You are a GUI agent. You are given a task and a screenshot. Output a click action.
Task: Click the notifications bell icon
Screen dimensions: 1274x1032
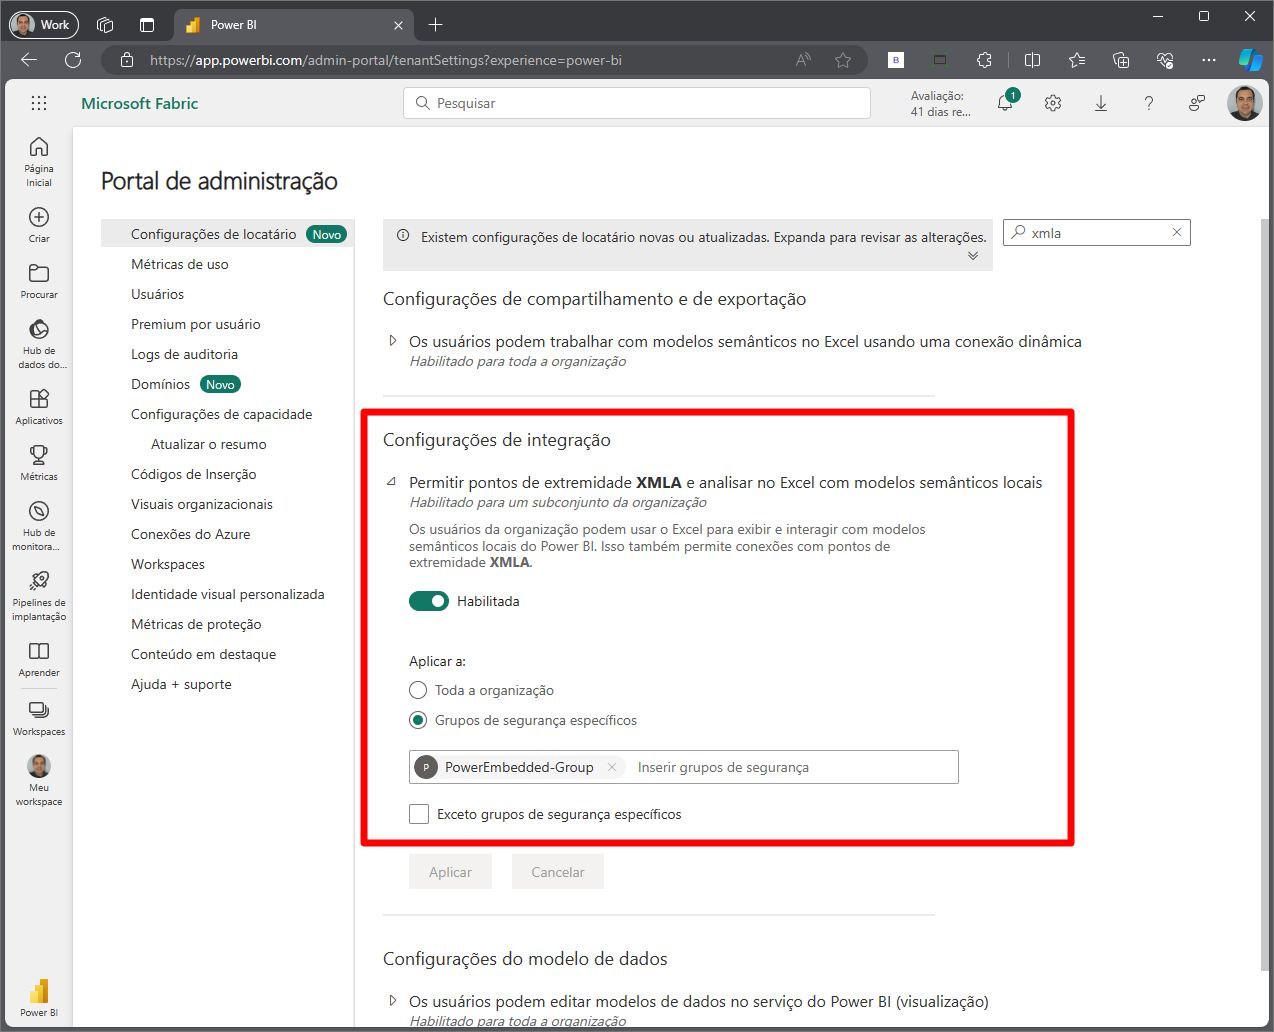(1005, 103)
